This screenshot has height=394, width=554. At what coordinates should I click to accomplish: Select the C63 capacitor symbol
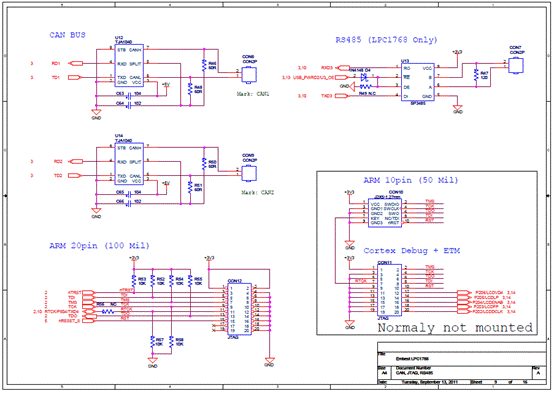point(129,95)
